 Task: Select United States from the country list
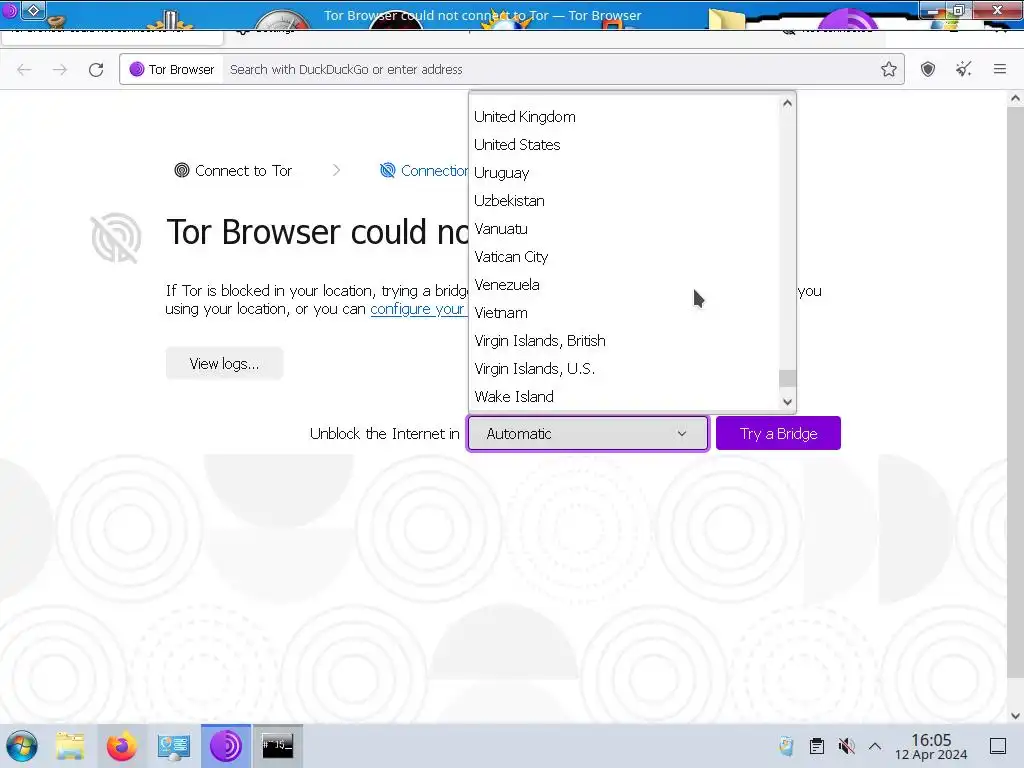(624, 145)
